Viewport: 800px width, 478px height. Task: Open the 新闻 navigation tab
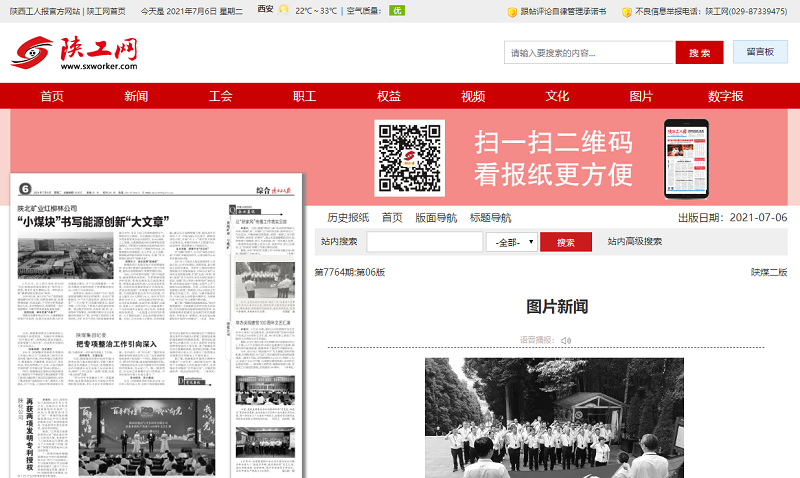coord(136,96)
